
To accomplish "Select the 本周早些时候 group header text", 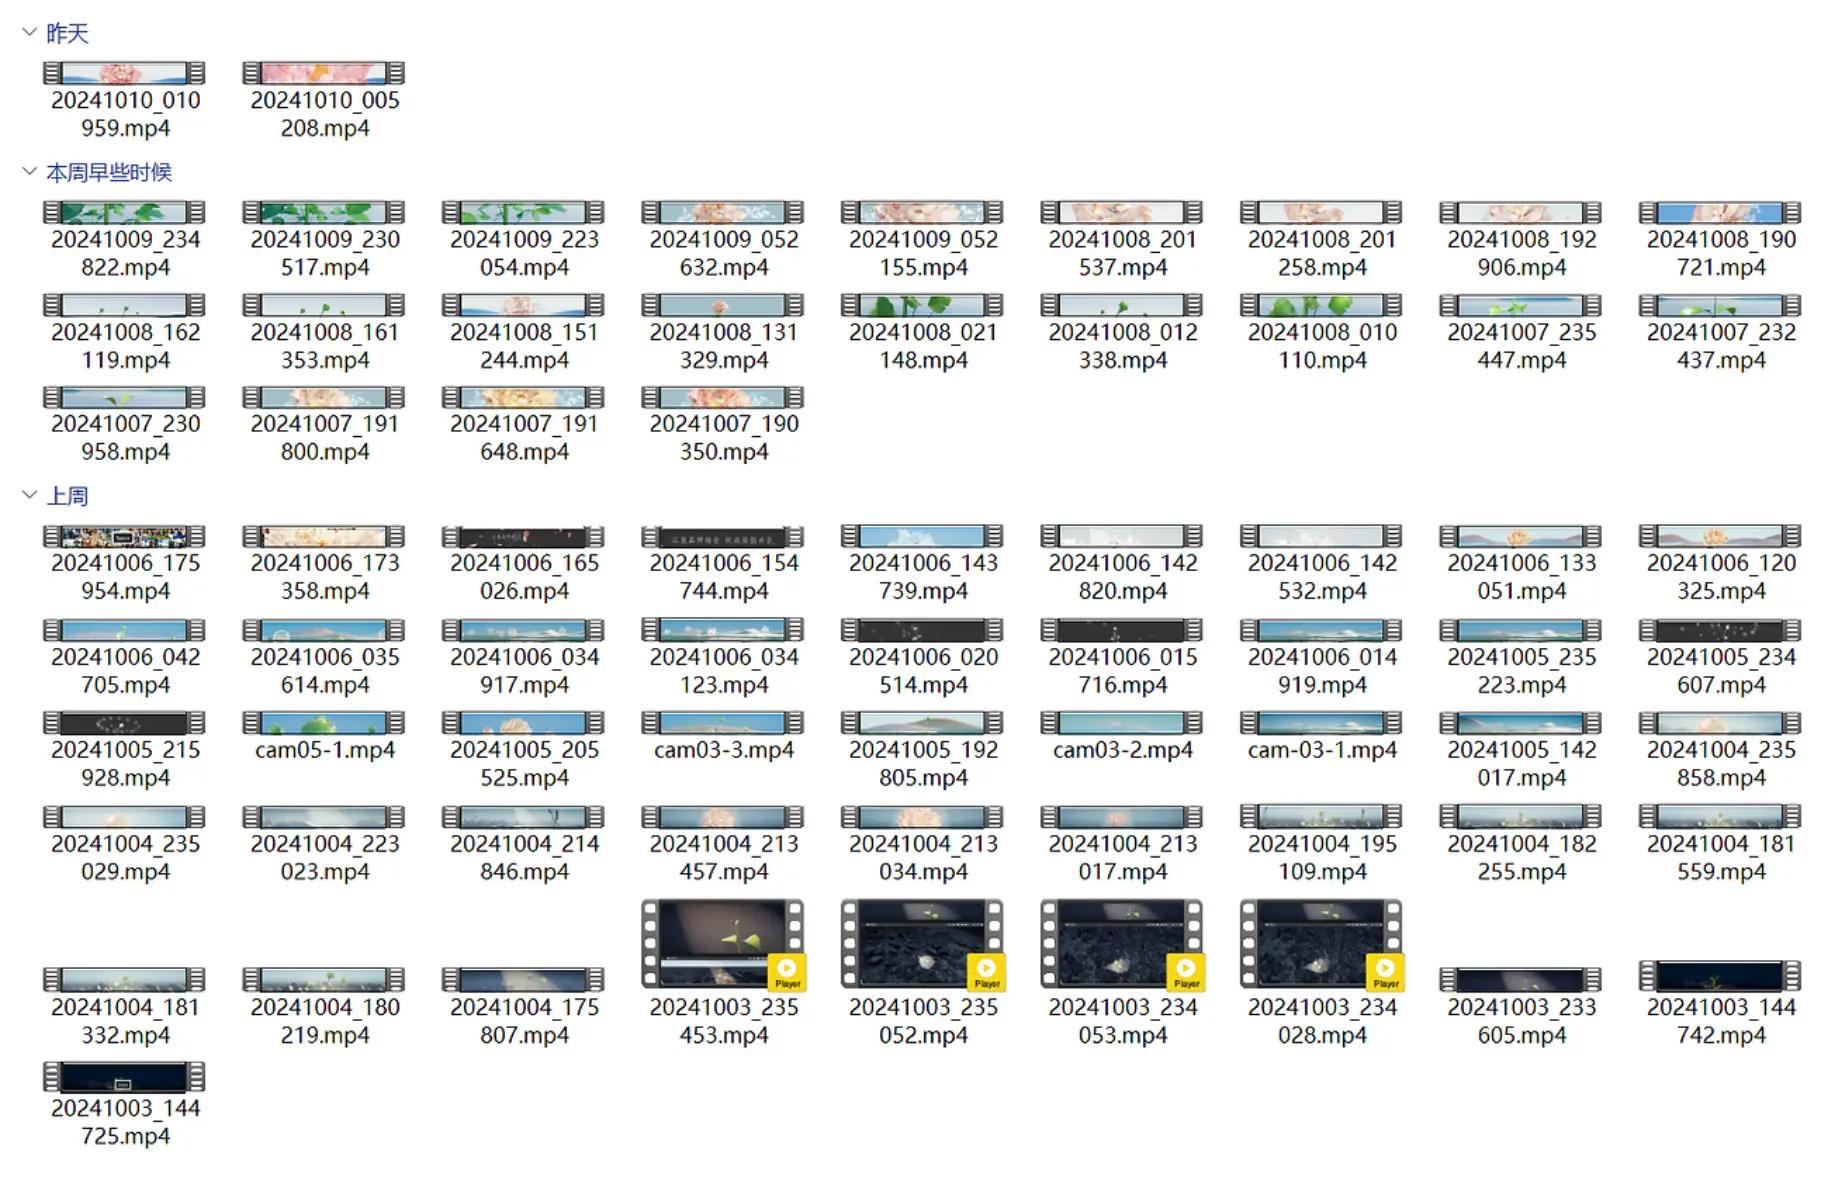I will (x=109, y=172).
